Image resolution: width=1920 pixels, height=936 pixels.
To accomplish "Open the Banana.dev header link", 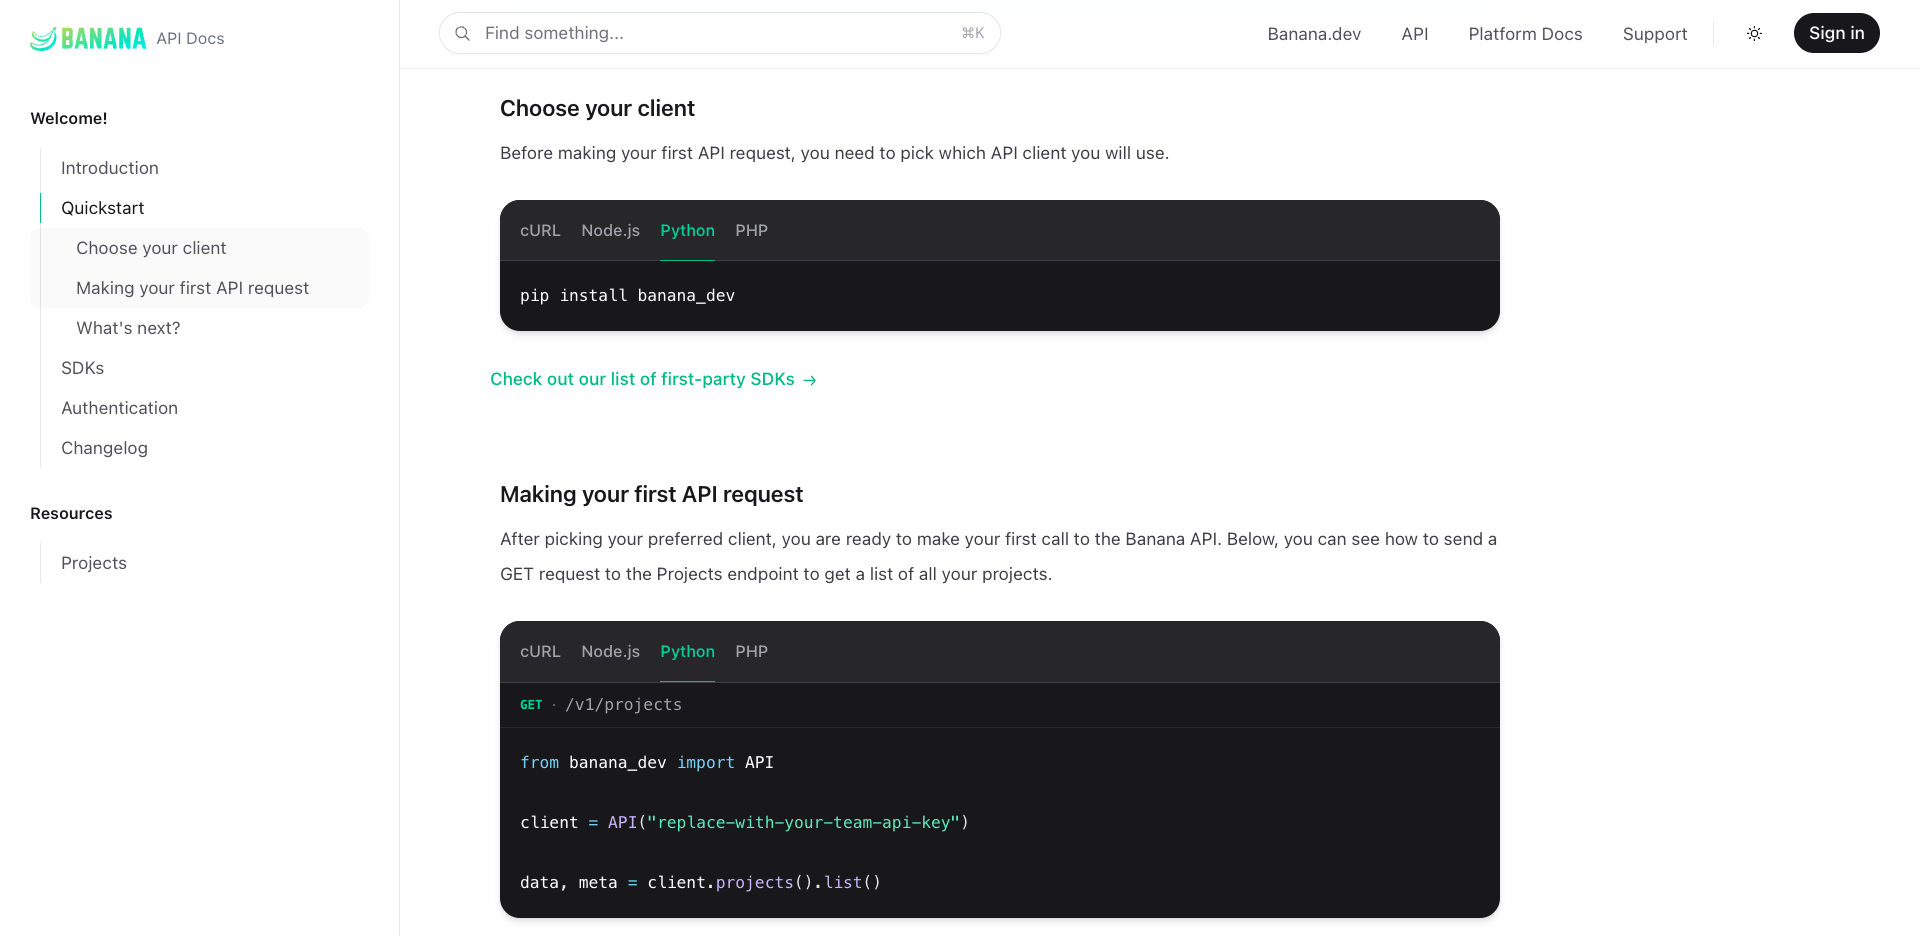I will point(1313,34).
